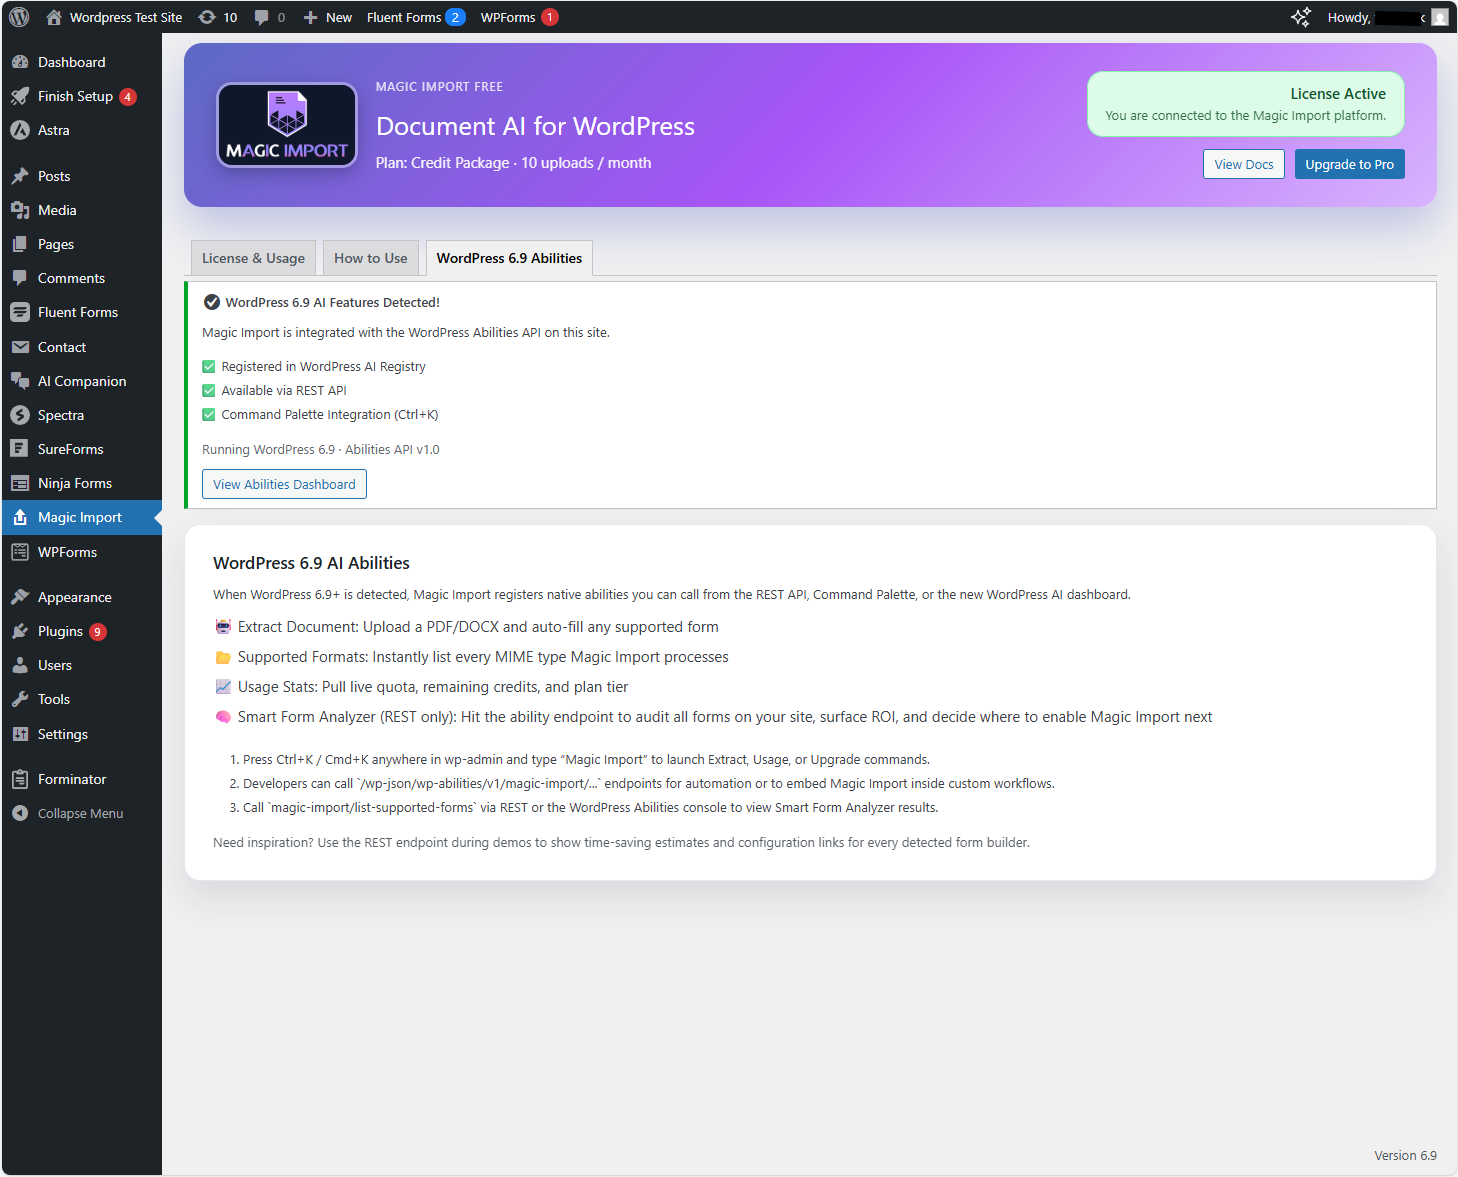This screenshot has width=1458, height=1177.
Task: Click the WPForms sidebar icon
Action: pos(20,552)
